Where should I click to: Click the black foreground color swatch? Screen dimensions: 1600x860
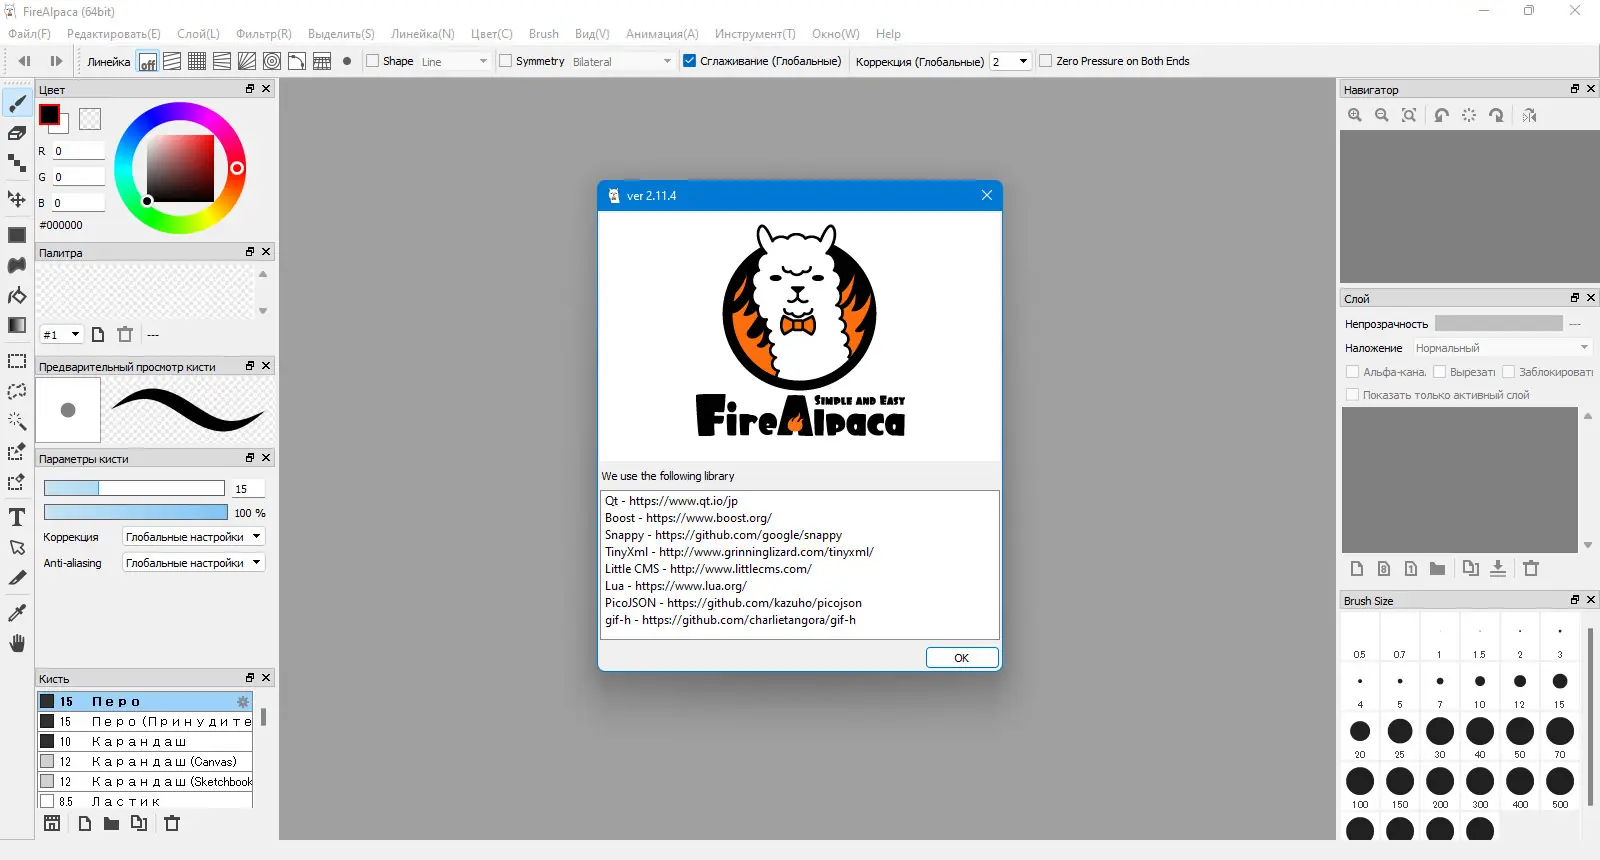tap(49, 114)
